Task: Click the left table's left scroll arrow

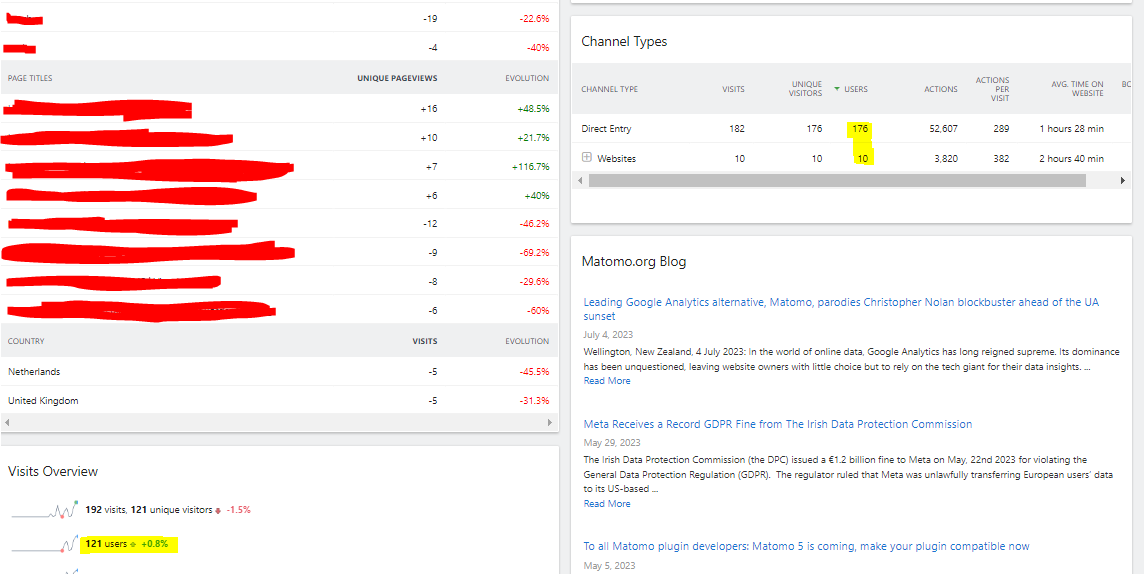Action: coord(7,422)
